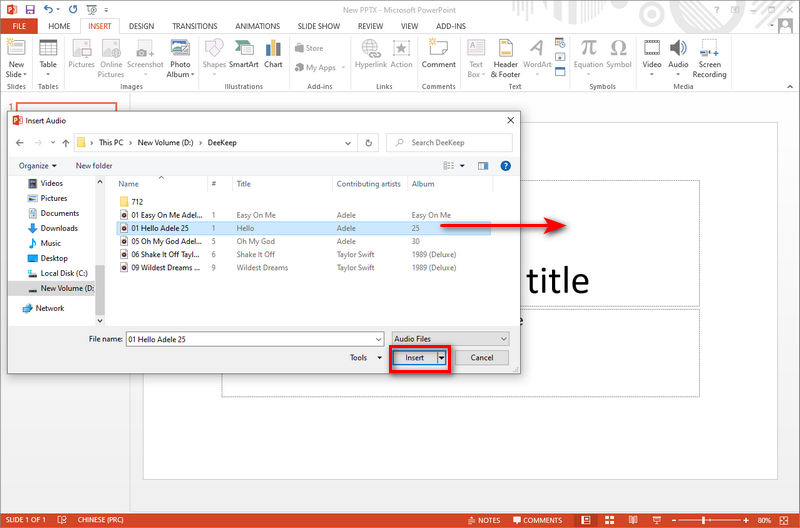Click the Search DeeKeep field
The width and height of the screenshot is (800, 528).
click(449, 143)
